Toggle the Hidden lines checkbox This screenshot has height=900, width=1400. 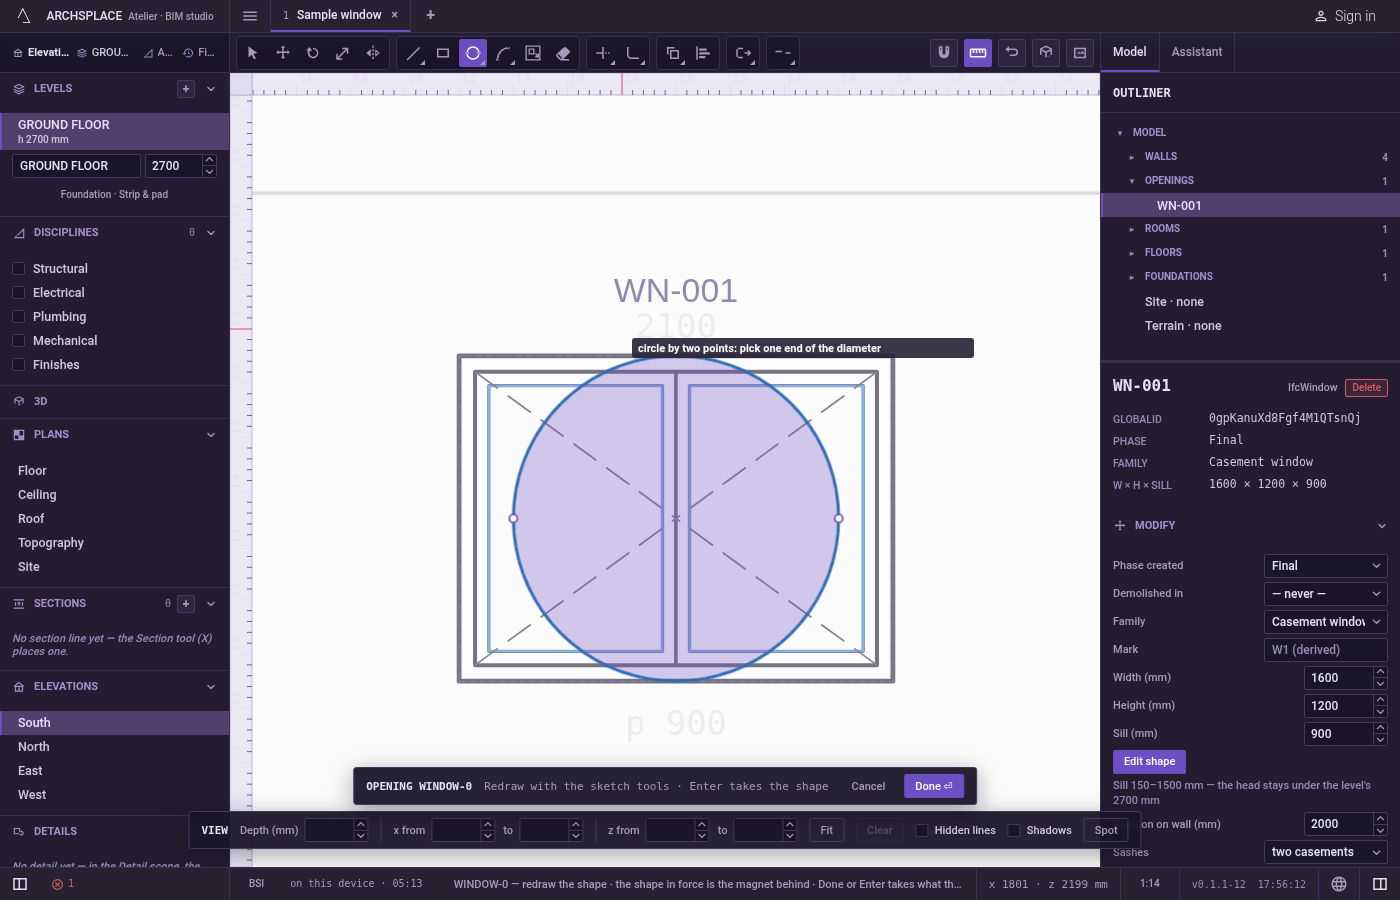click(922, 830)
